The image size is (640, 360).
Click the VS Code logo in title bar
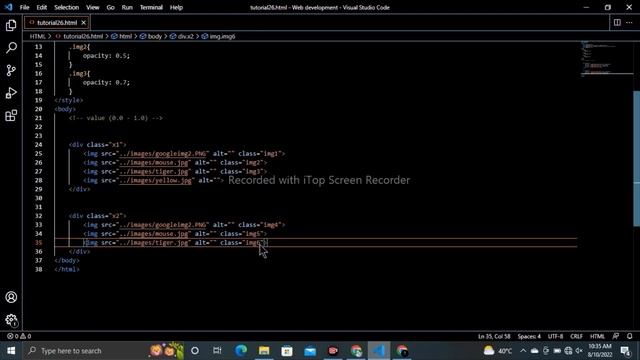(x=8, y=7)
